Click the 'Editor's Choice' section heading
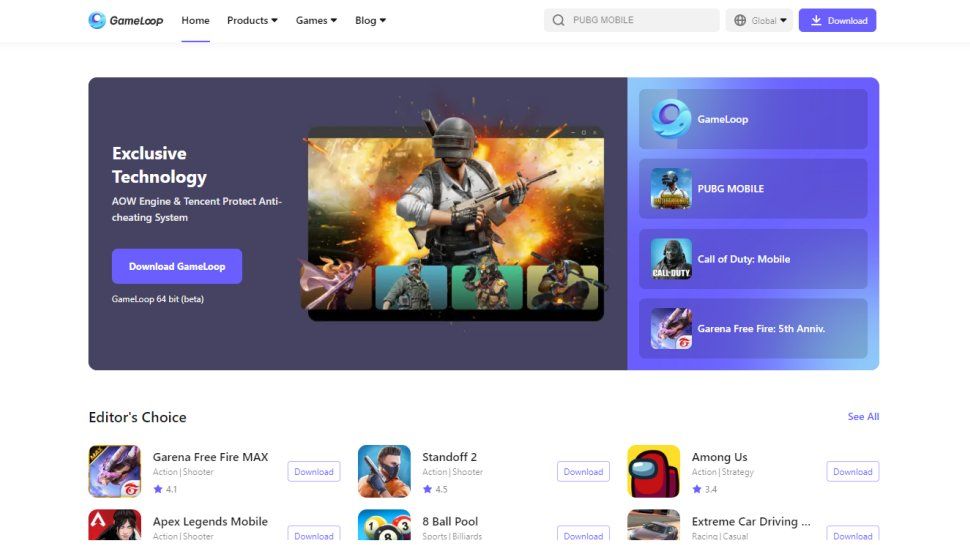This screenshot has height=545, width=970. (137, 417)
